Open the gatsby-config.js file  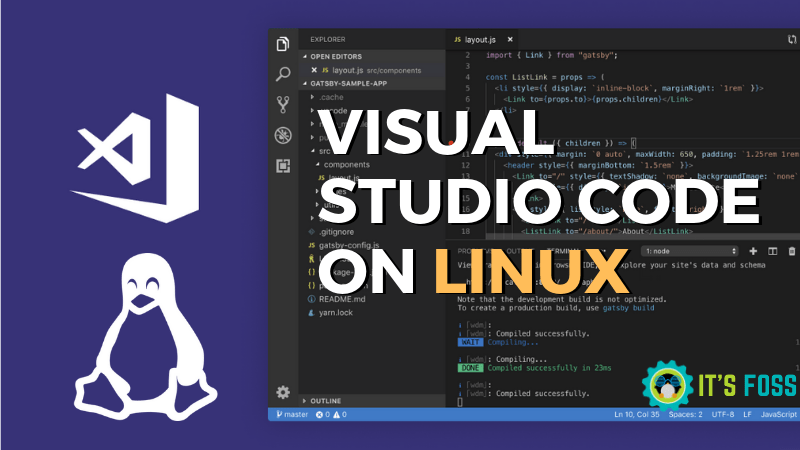coord(349,245)
